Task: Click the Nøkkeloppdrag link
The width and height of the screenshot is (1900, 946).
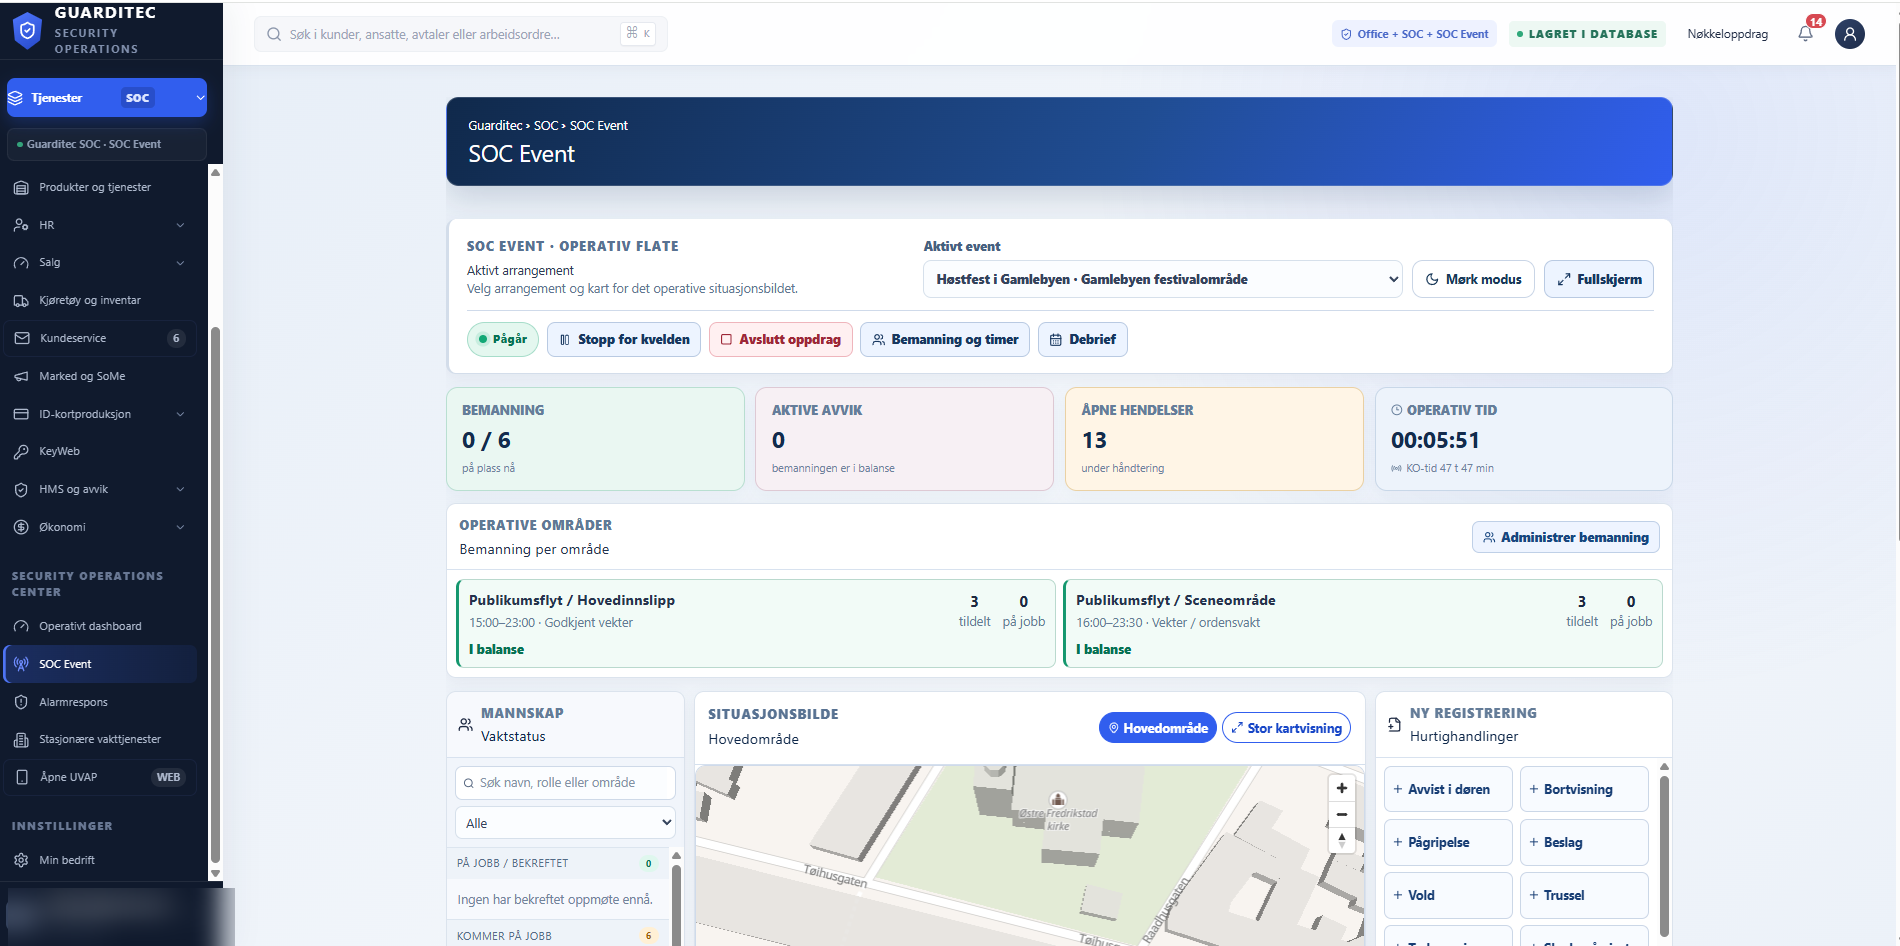Action: (1727, 34)
